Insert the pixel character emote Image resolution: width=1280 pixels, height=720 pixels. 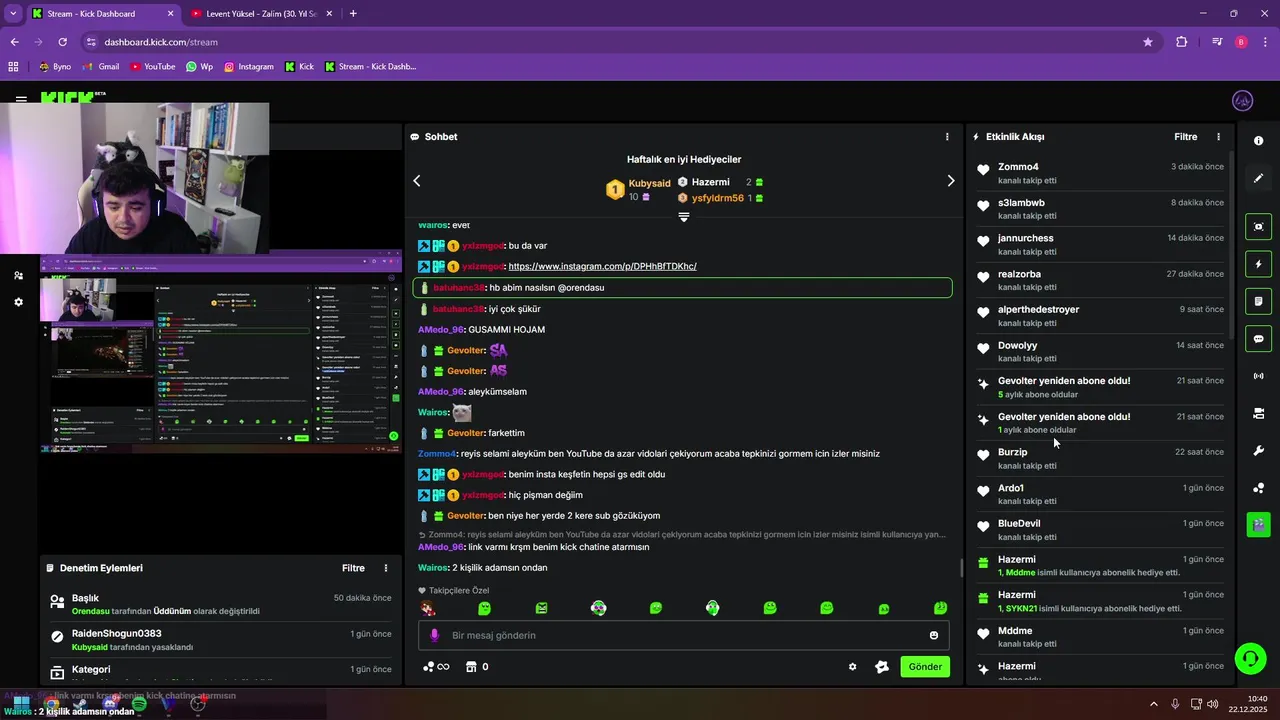[x=428, y=608]
